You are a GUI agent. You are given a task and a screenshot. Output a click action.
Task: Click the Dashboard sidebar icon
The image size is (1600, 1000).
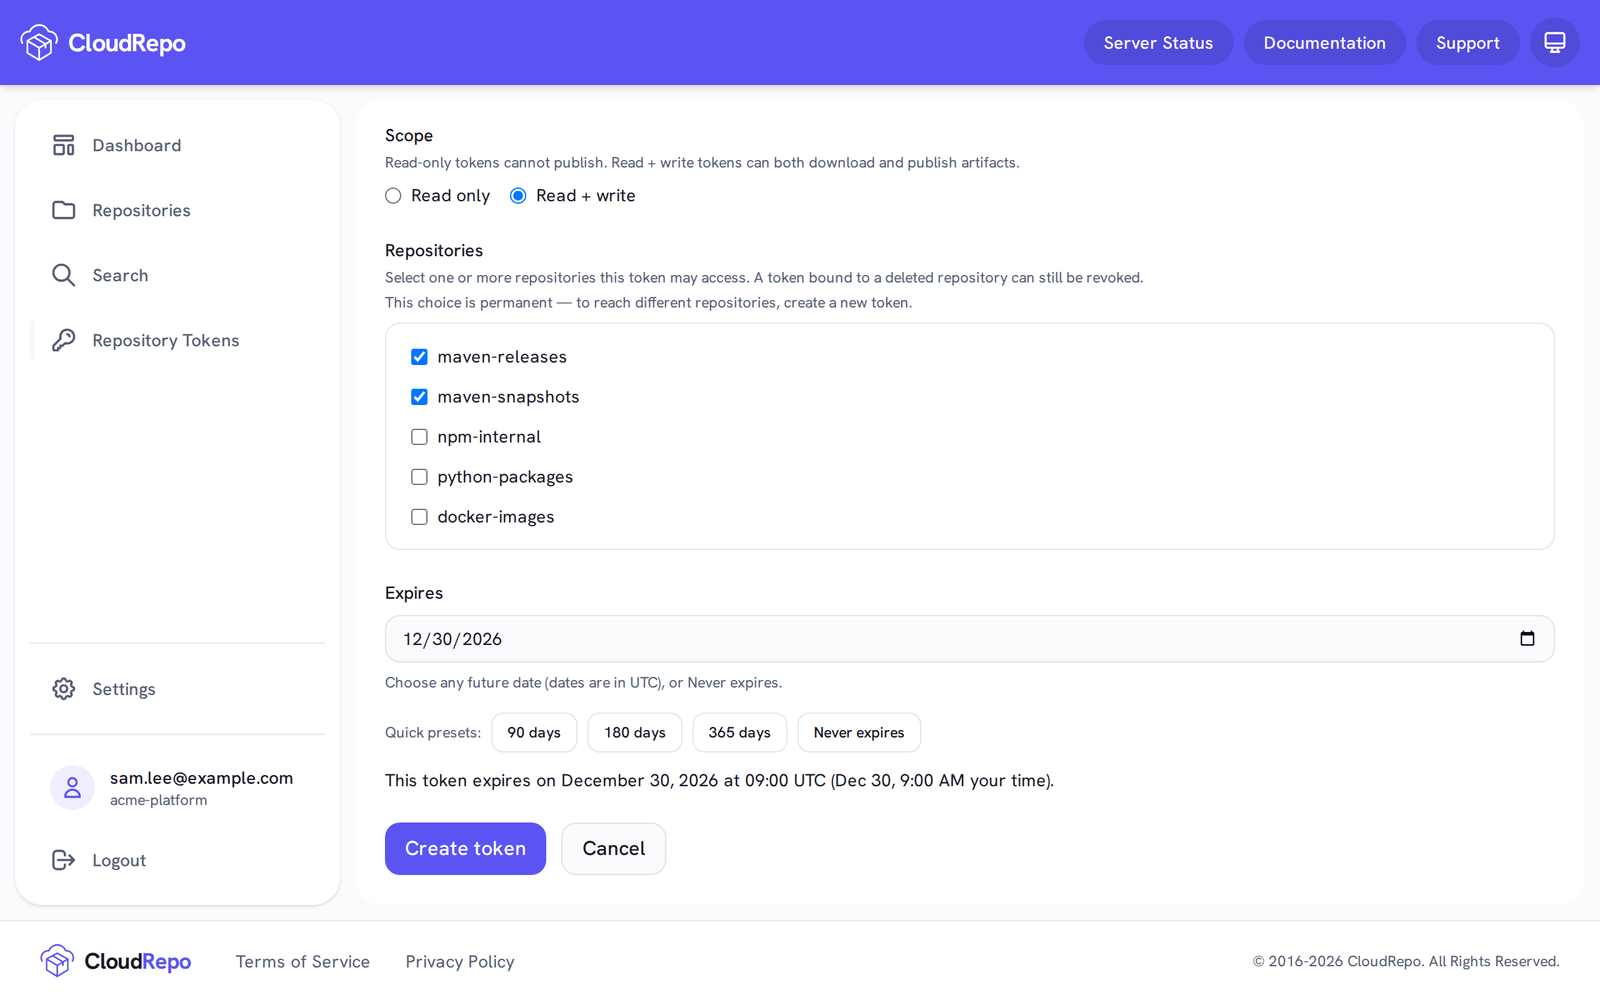point(64,146)
